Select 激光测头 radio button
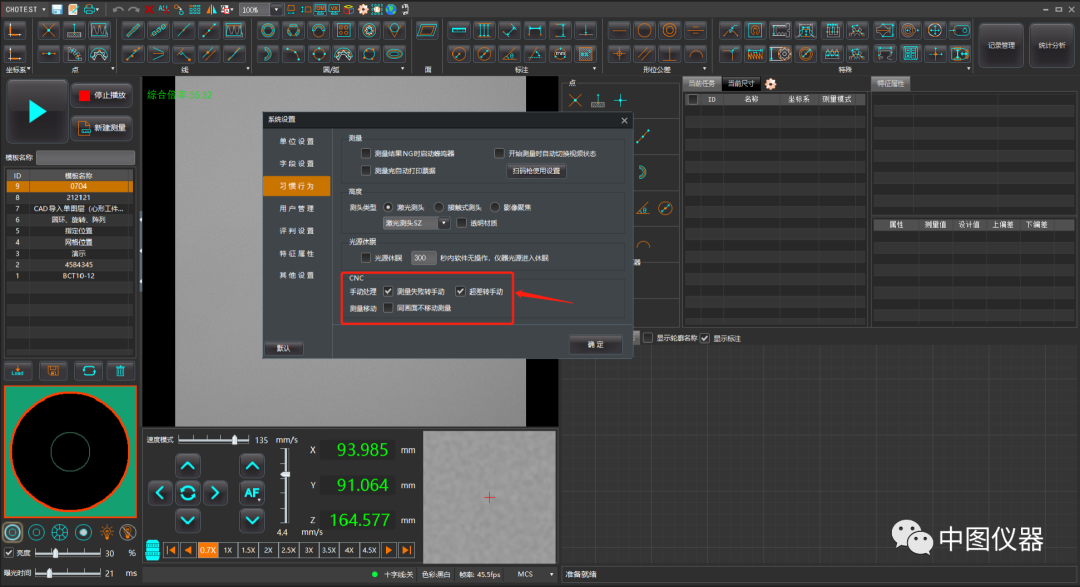 (388, 207)
